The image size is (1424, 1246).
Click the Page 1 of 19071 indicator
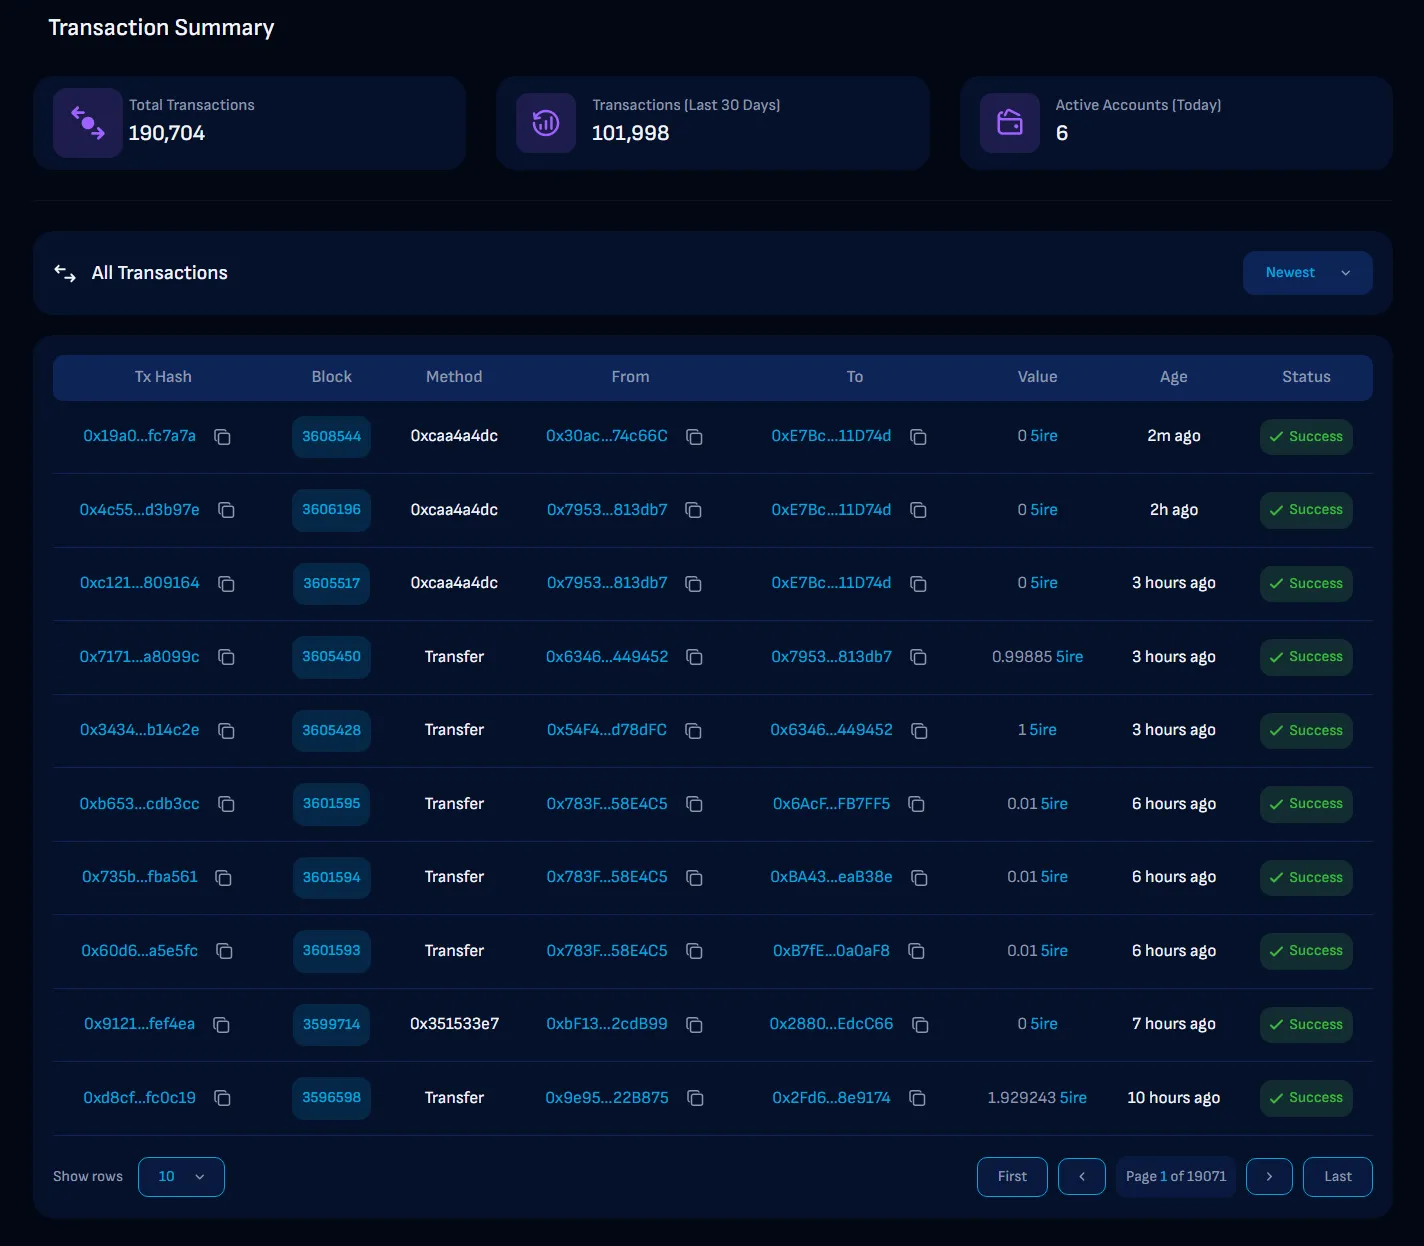[x=1176, y=1177]
